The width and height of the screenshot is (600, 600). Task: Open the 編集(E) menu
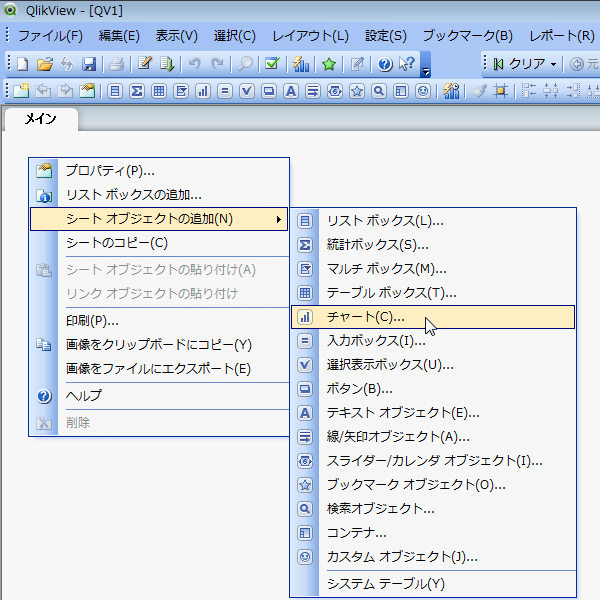click(x=119, y=36)
